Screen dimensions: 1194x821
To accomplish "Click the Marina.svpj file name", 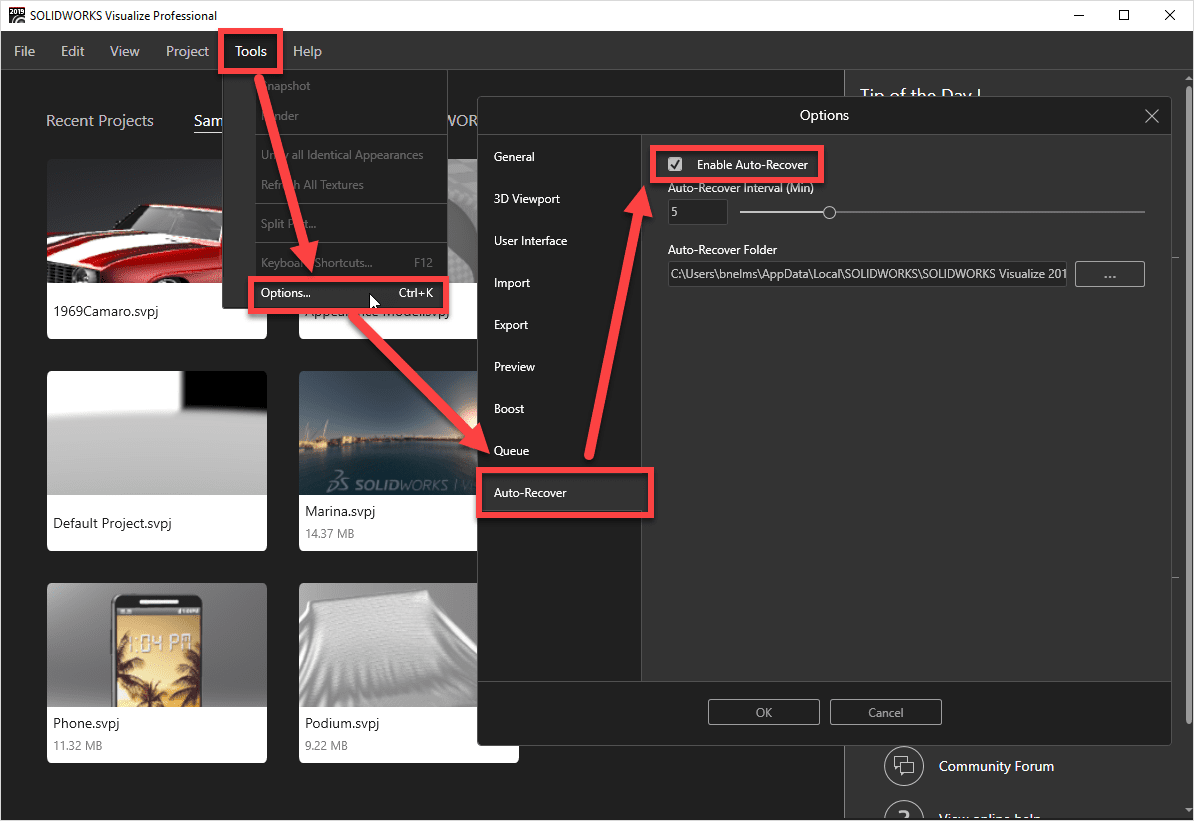I will pyautogui.click(x=340, y=511).
